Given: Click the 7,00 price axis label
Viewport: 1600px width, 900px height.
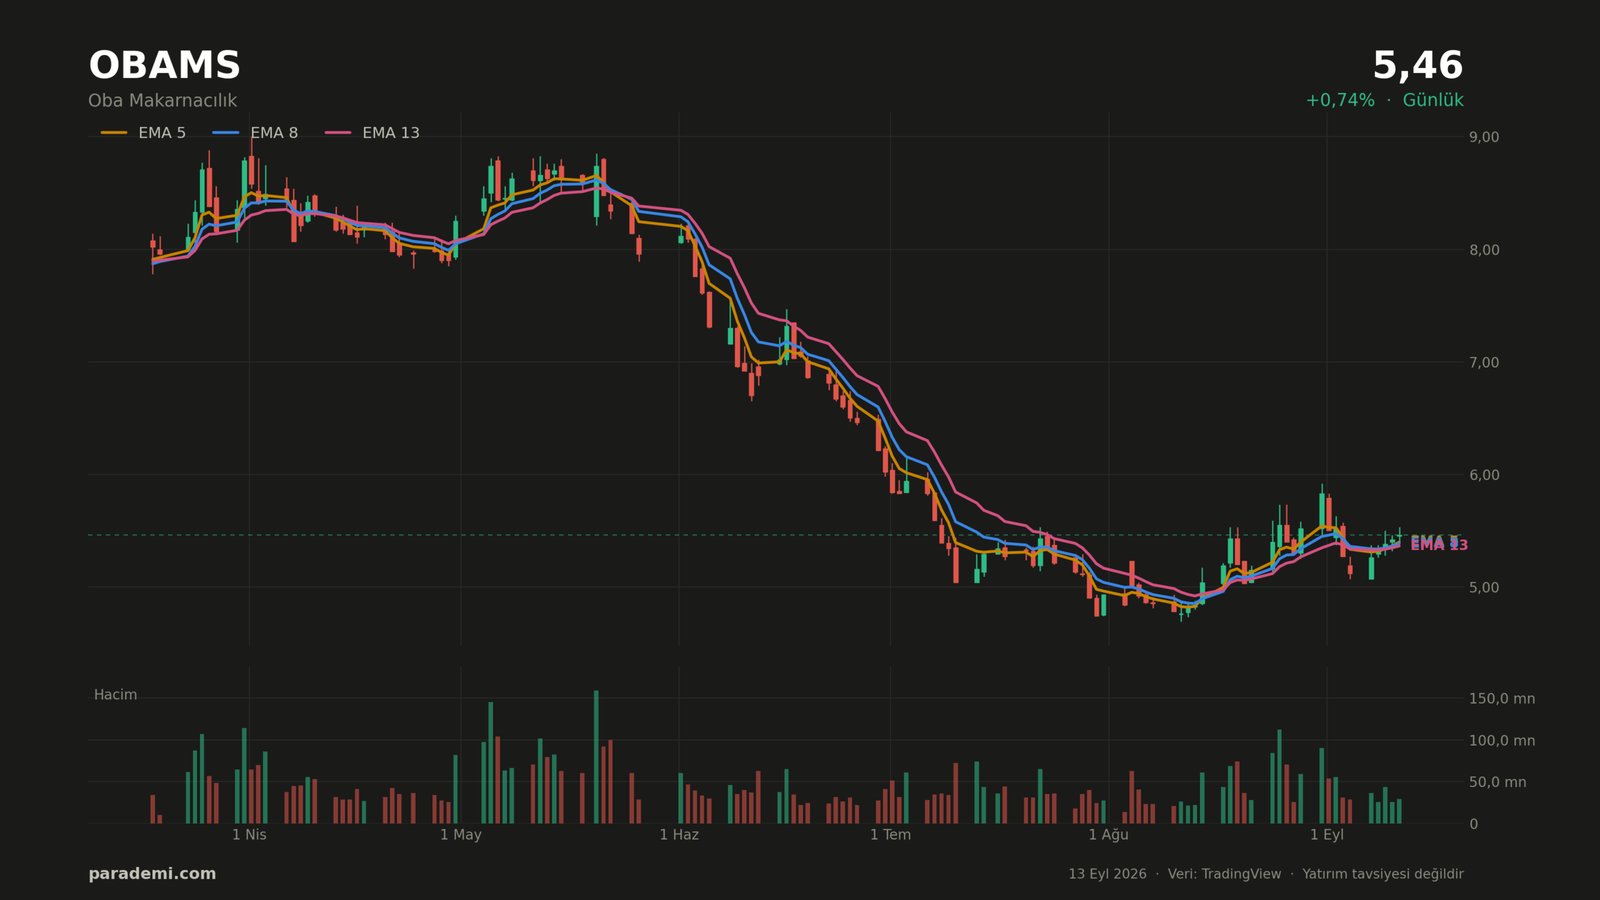Looking at the screenshot, I should coord(1484,362).
